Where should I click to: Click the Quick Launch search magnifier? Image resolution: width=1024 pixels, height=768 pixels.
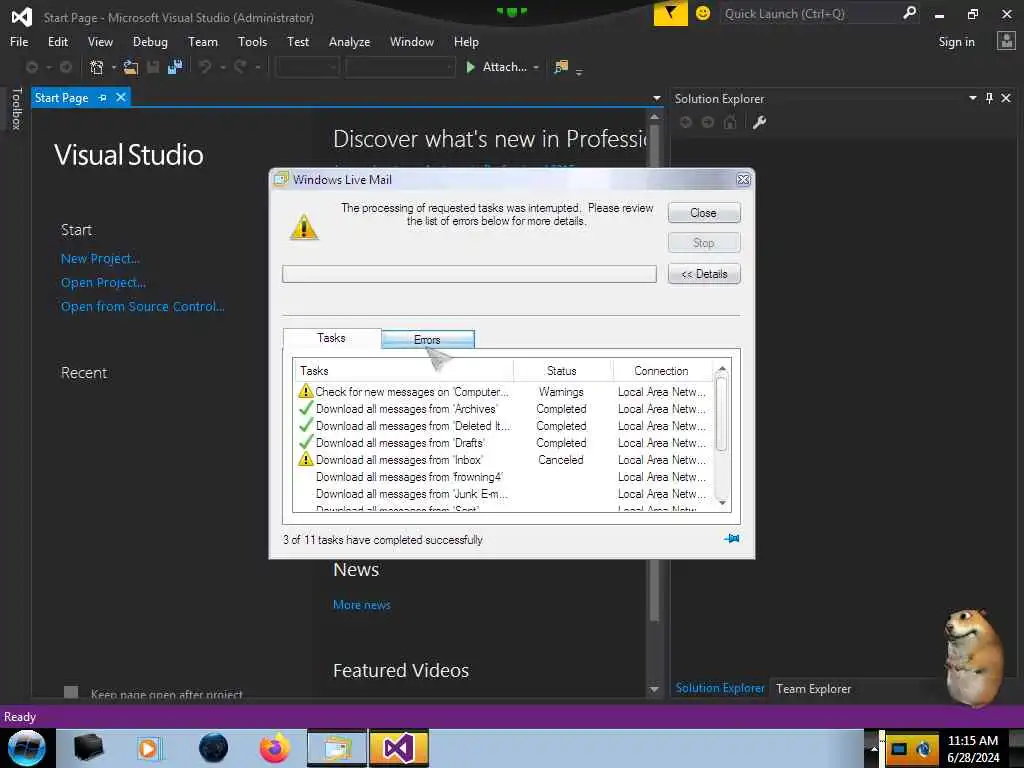[x=909, y=13]
